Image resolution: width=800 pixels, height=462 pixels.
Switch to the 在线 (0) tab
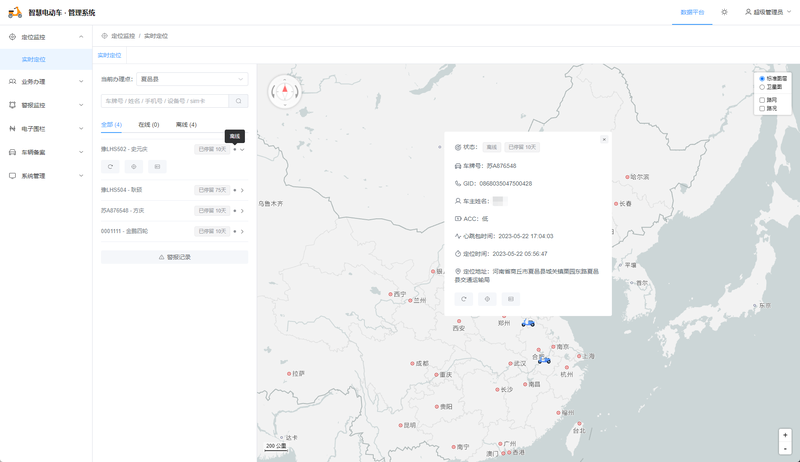(149, 125)
